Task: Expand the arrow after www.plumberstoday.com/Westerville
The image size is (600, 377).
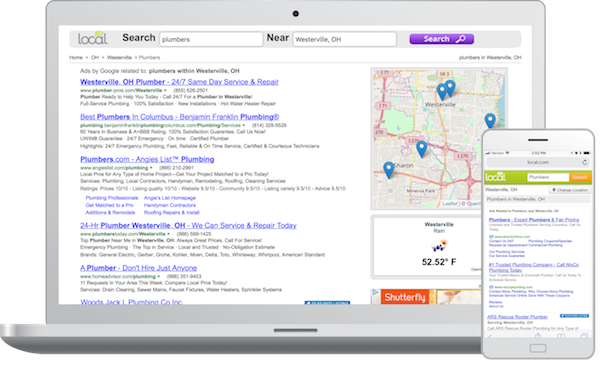Action: point(168,234)
